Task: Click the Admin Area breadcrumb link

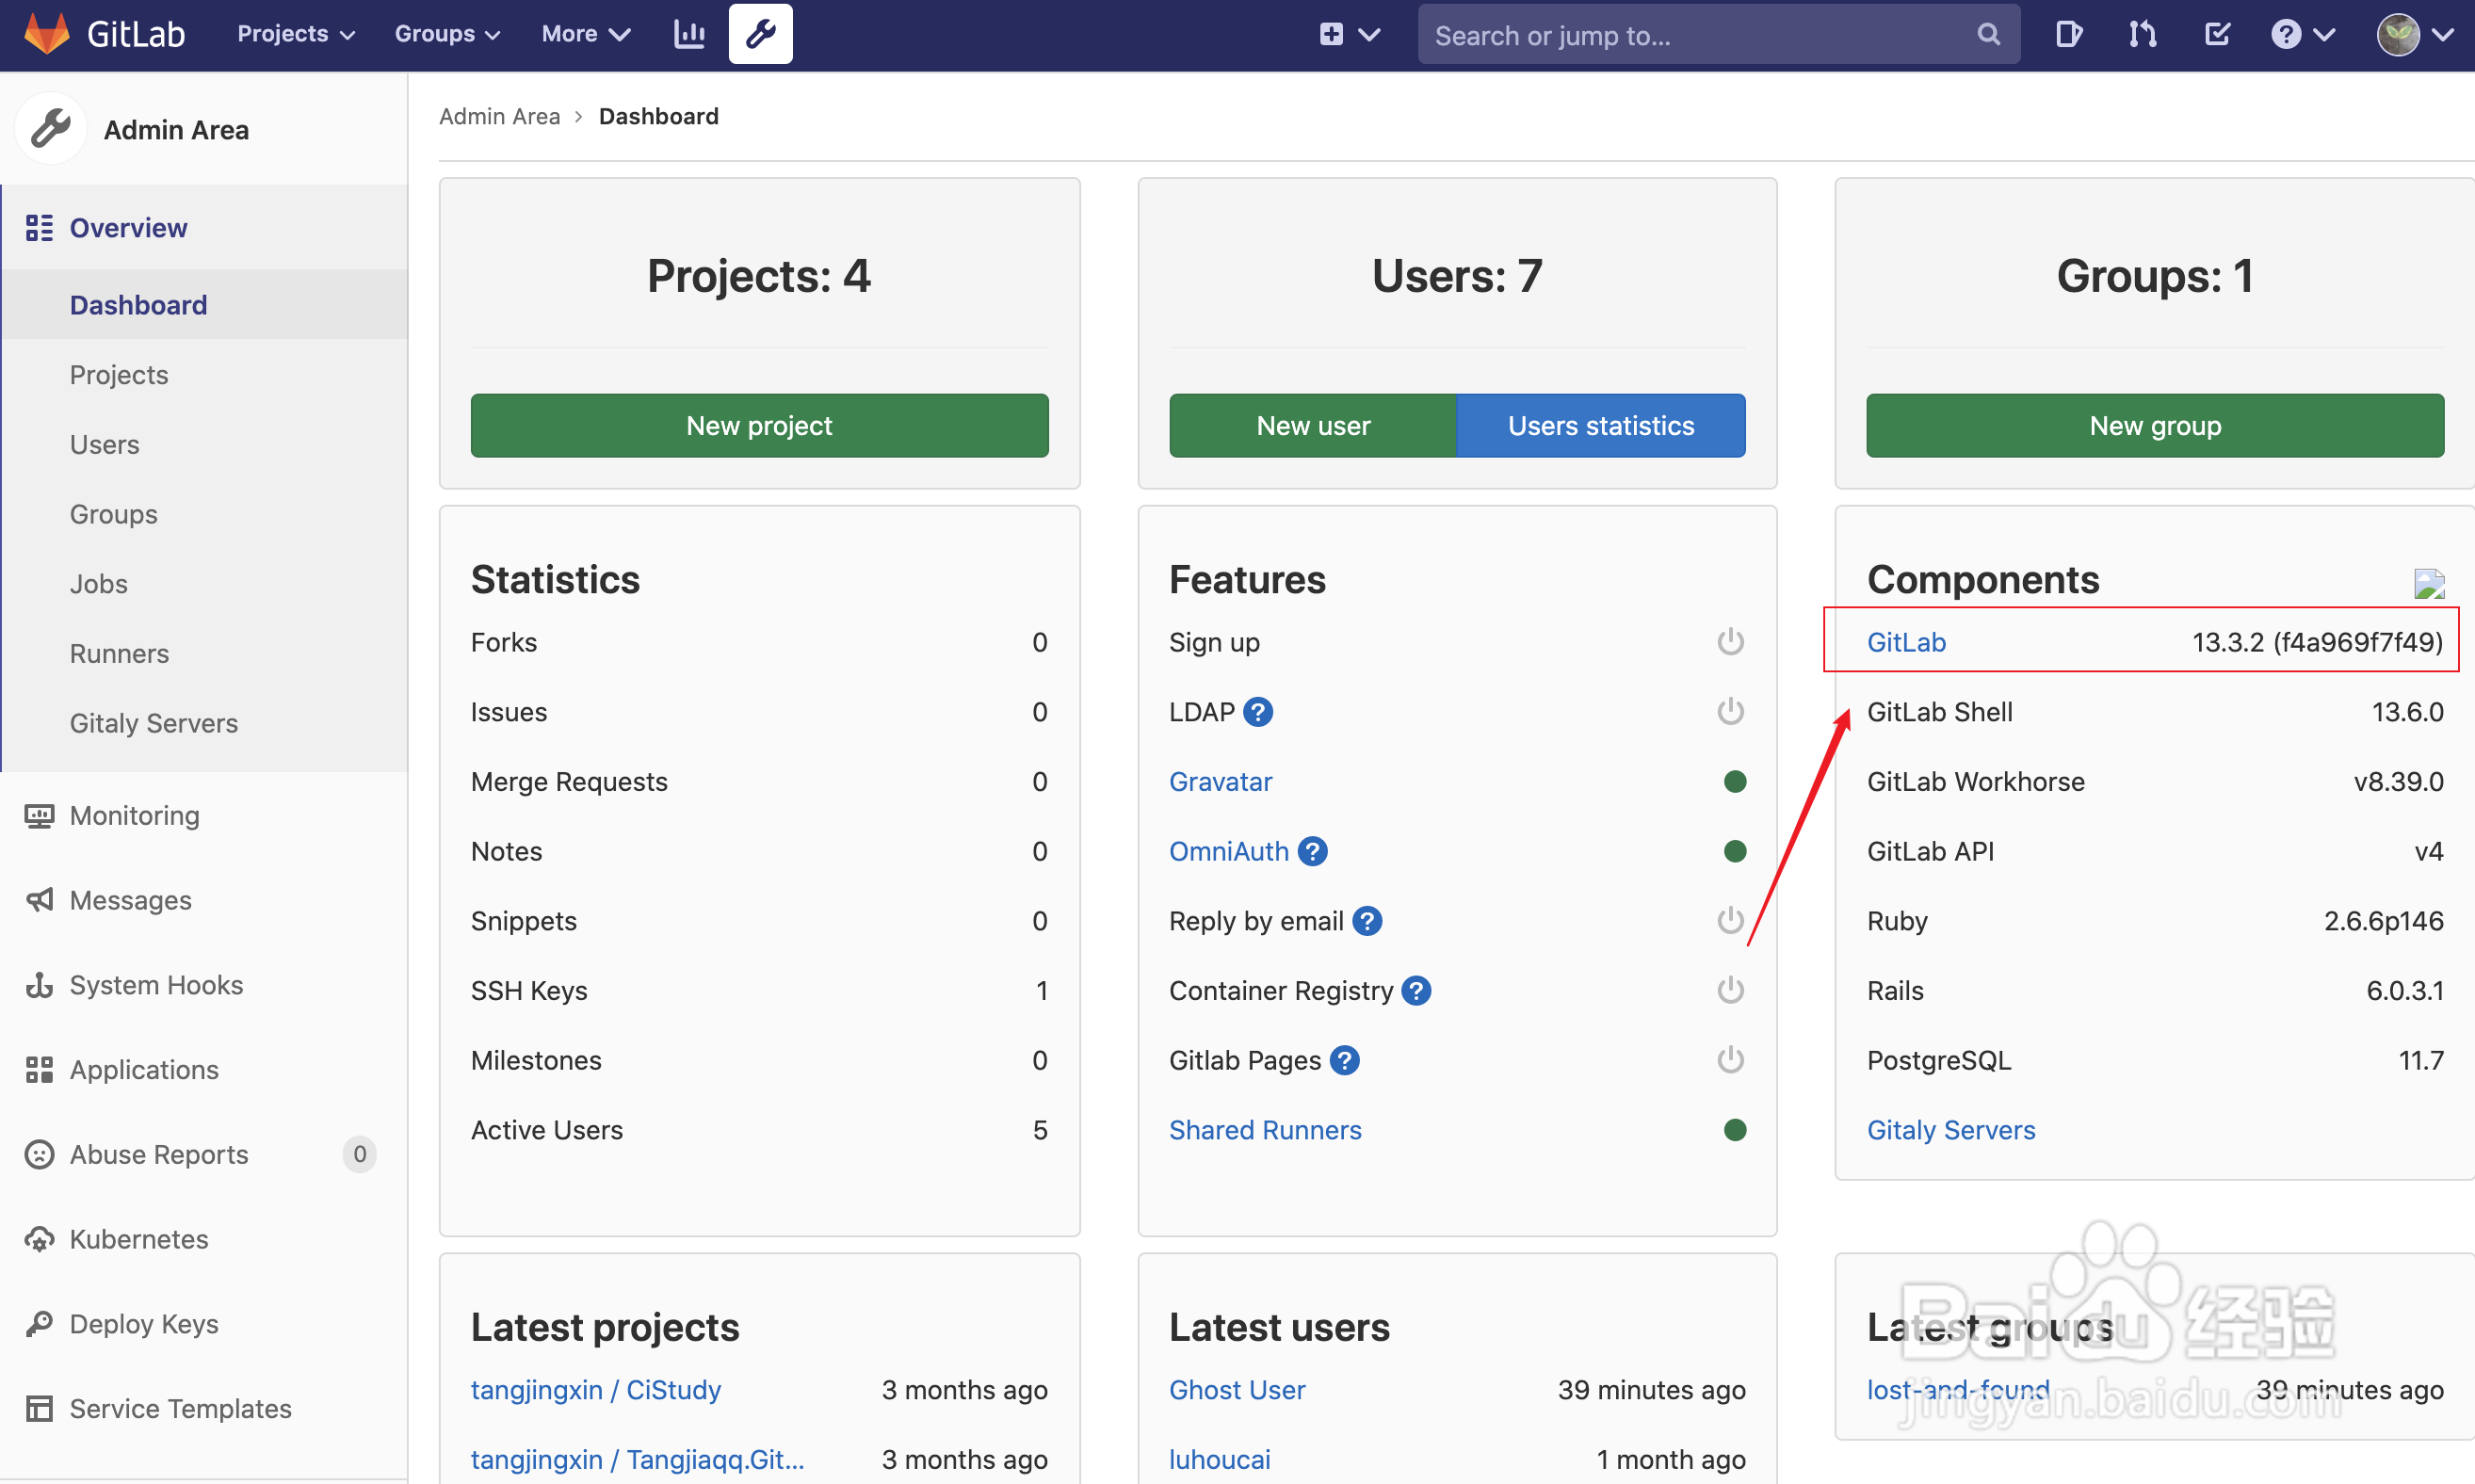Action: (x=499, y=116)
